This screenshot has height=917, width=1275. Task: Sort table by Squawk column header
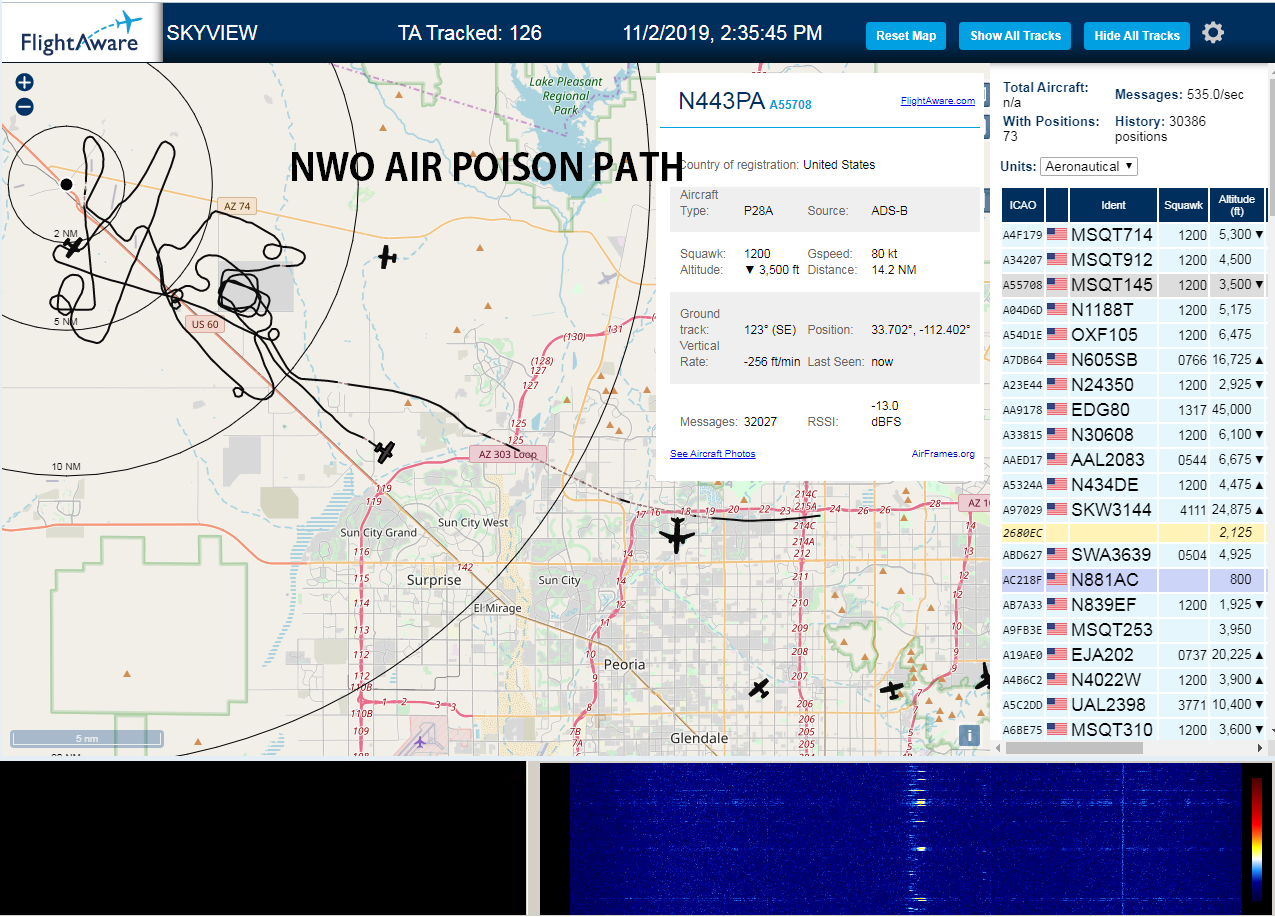point(1184,205)
